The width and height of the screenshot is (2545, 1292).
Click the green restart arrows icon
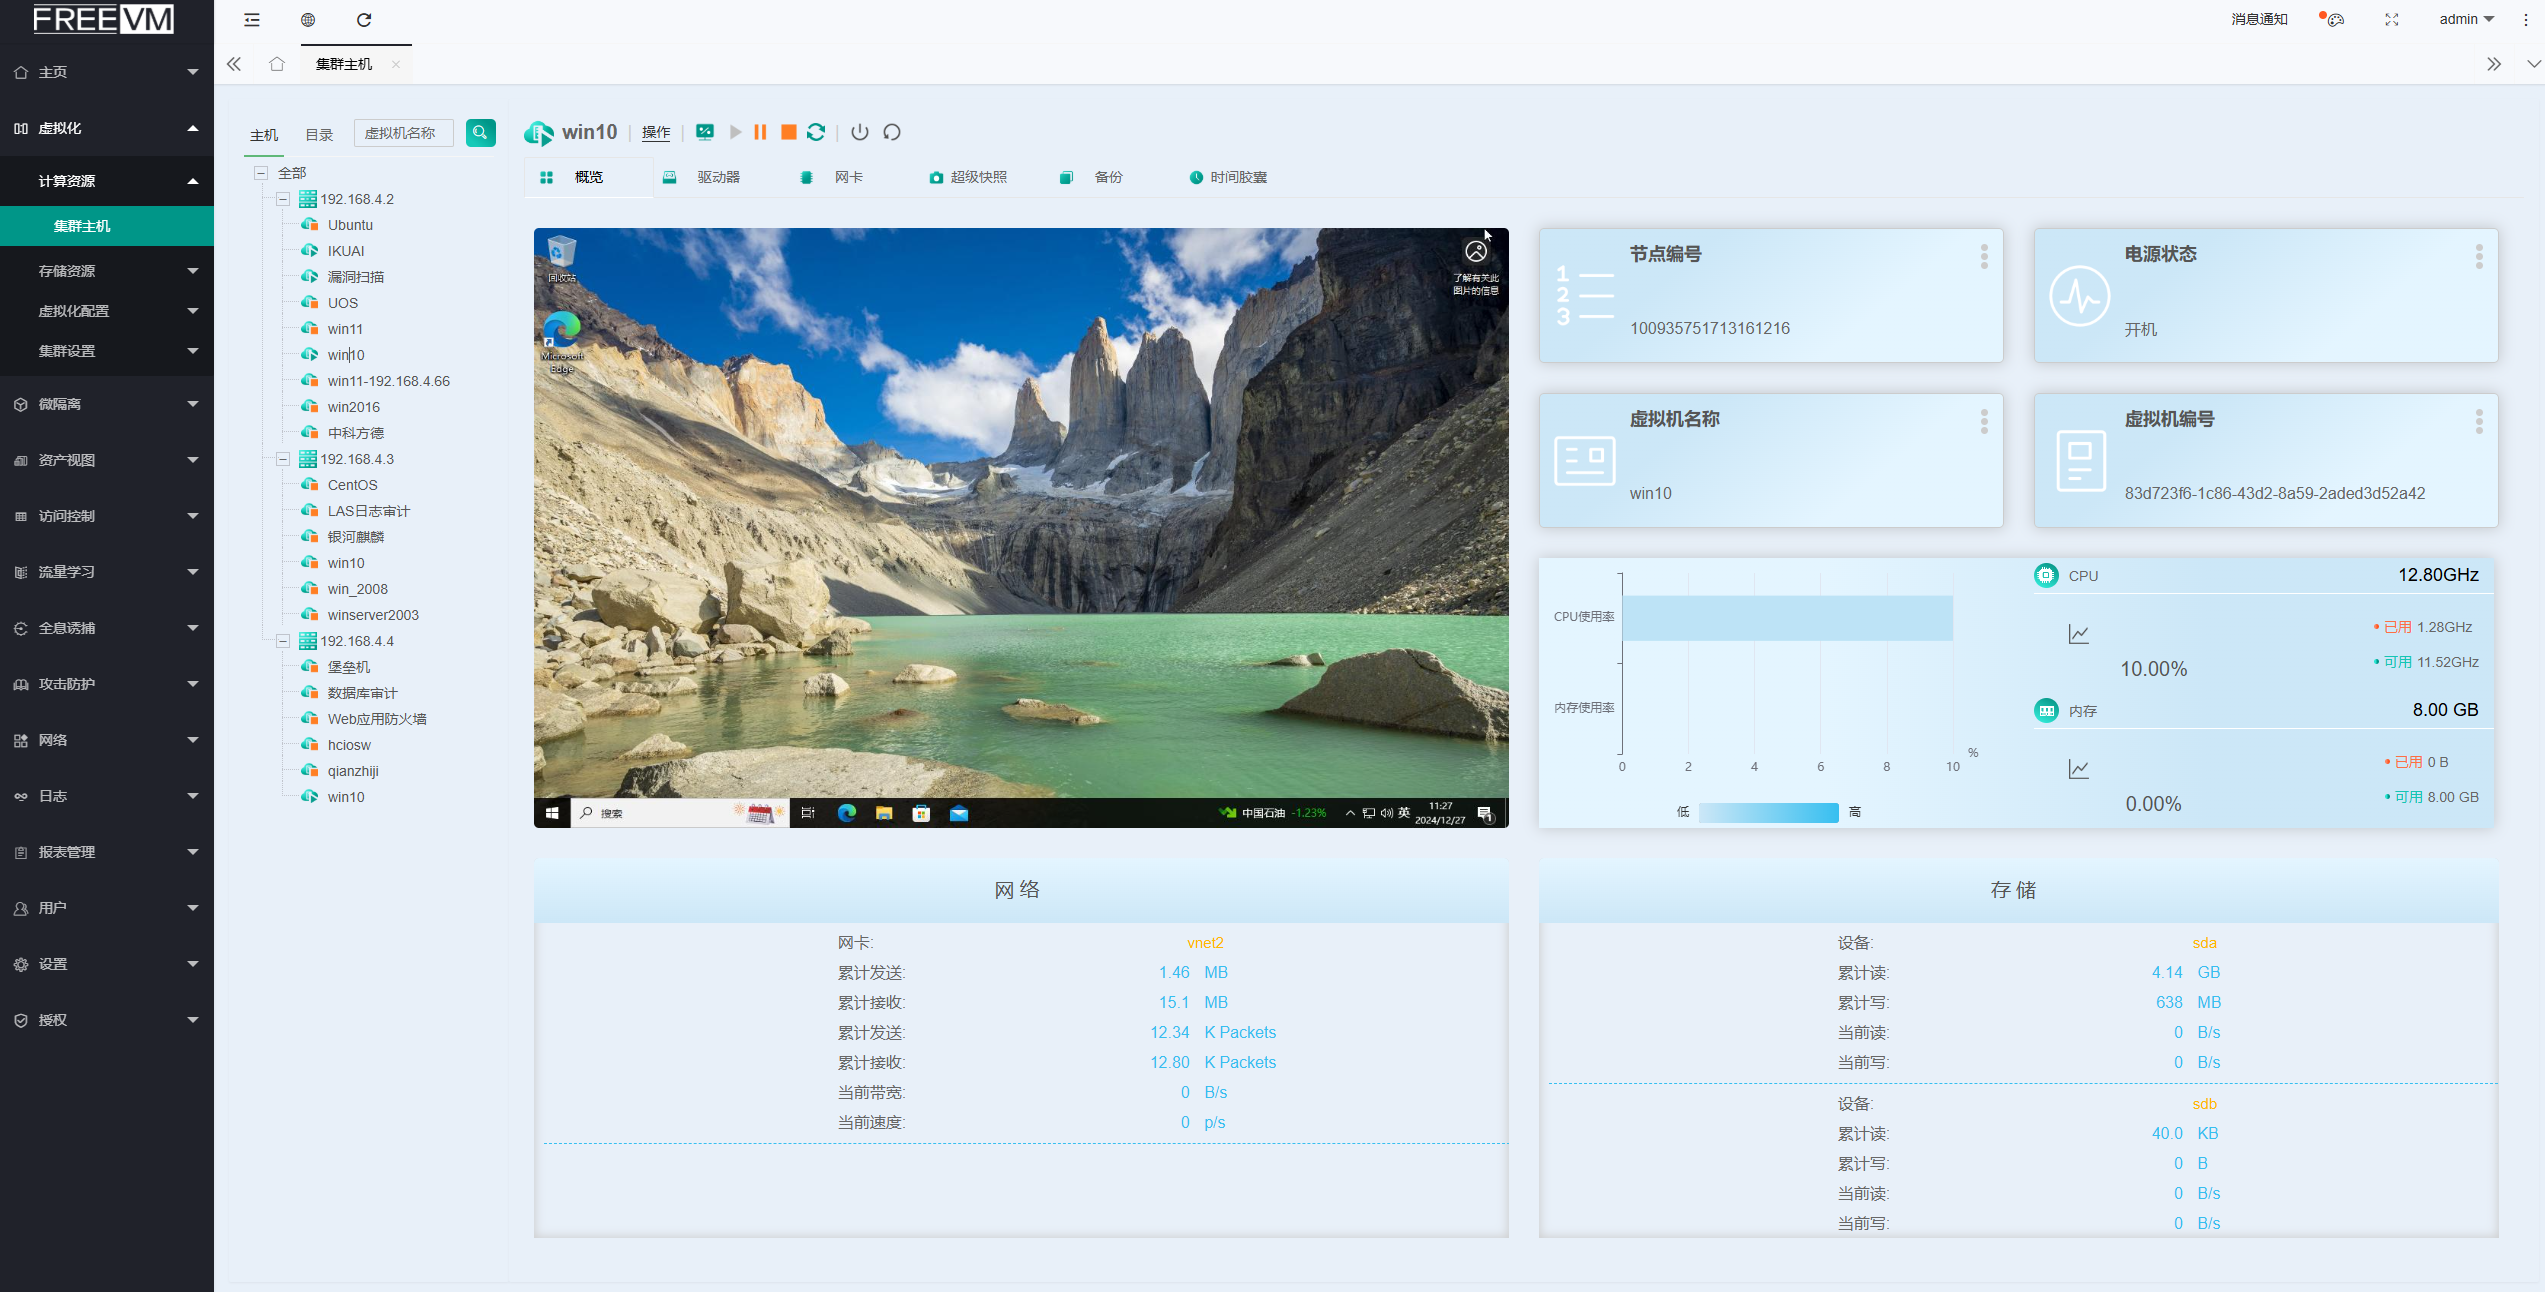coord(816,132)
